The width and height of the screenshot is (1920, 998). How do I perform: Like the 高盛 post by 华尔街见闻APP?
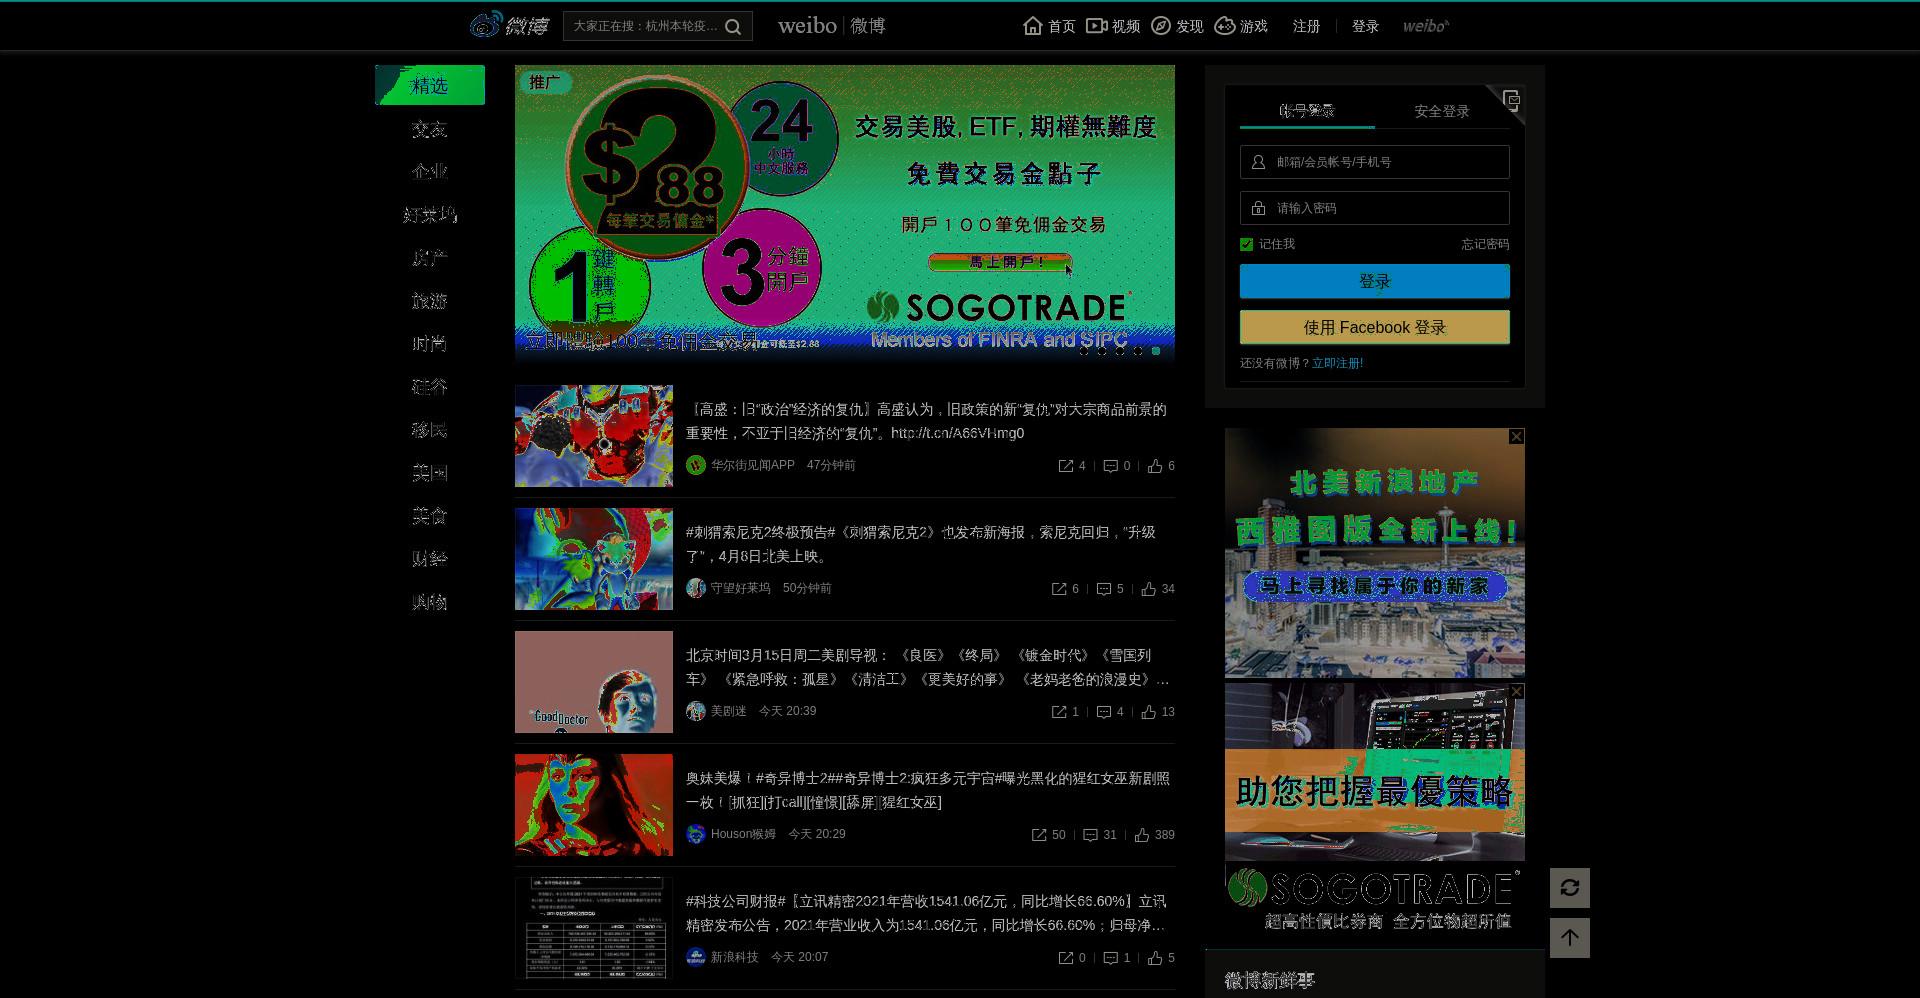(x=1155, y=466)
